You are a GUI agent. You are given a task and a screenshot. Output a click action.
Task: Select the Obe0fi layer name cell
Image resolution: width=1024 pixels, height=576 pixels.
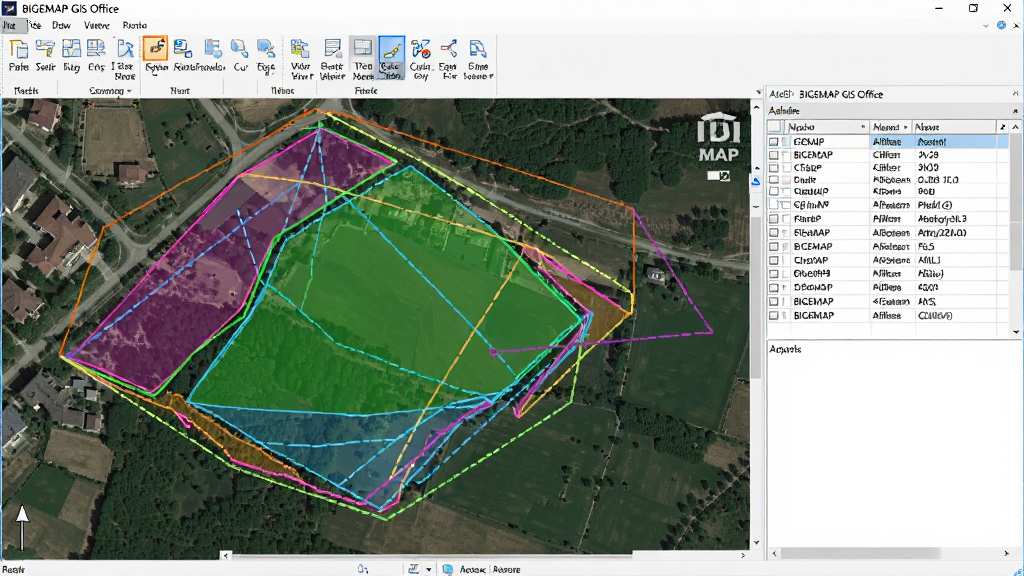(812, 274)
